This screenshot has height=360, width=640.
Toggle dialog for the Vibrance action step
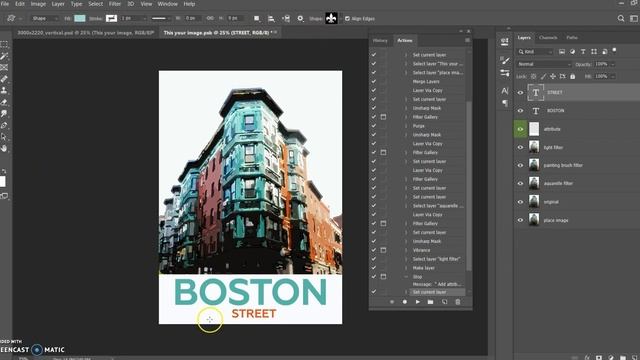point(383,250)
